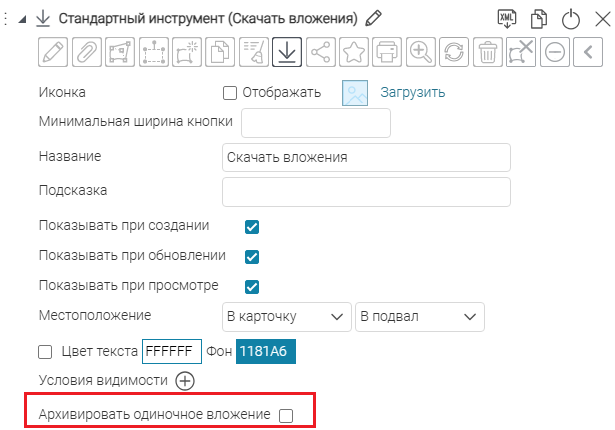Select the paperclip attachment tool icon
Image resolution: width=615 pixels, height=430 pixels.
(x=86, y=52)
